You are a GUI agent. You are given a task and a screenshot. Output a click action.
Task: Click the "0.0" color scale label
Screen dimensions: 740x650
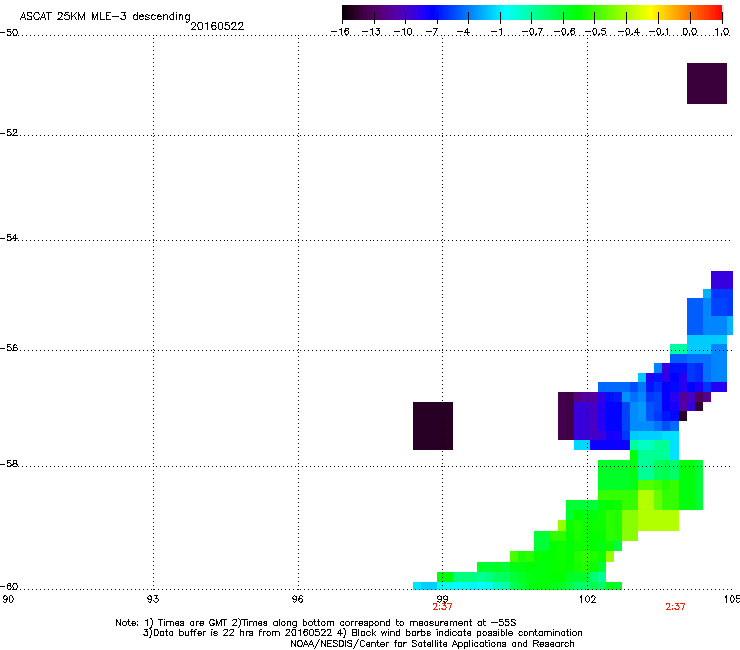coord(690,32)
